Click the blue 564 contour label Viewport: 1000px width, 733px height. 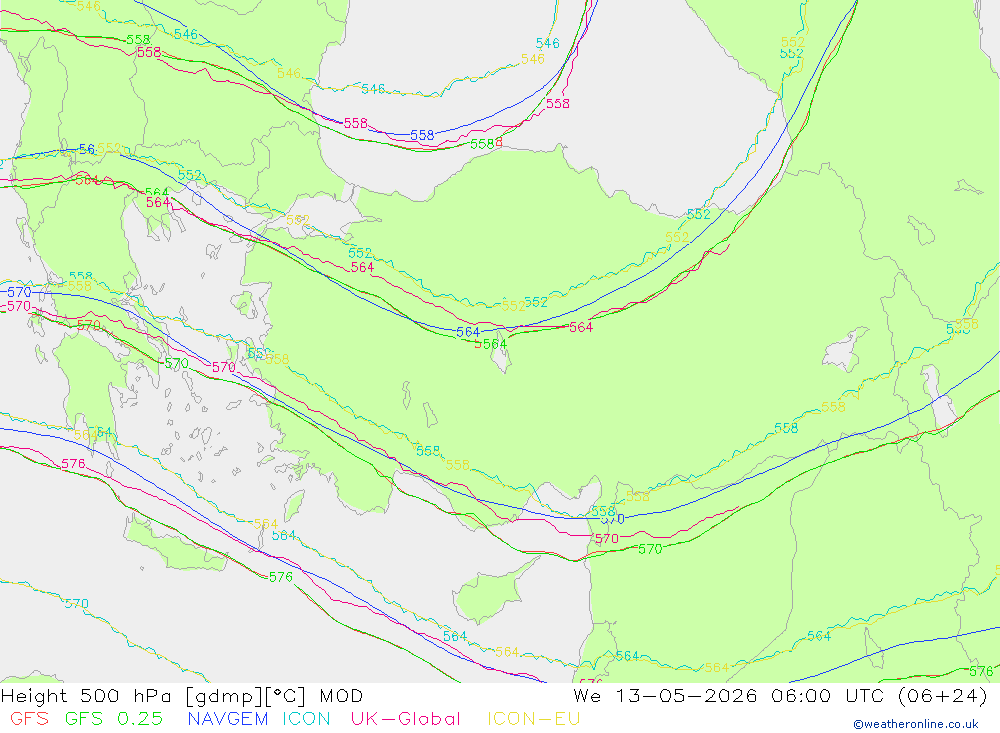coord(468,332)
